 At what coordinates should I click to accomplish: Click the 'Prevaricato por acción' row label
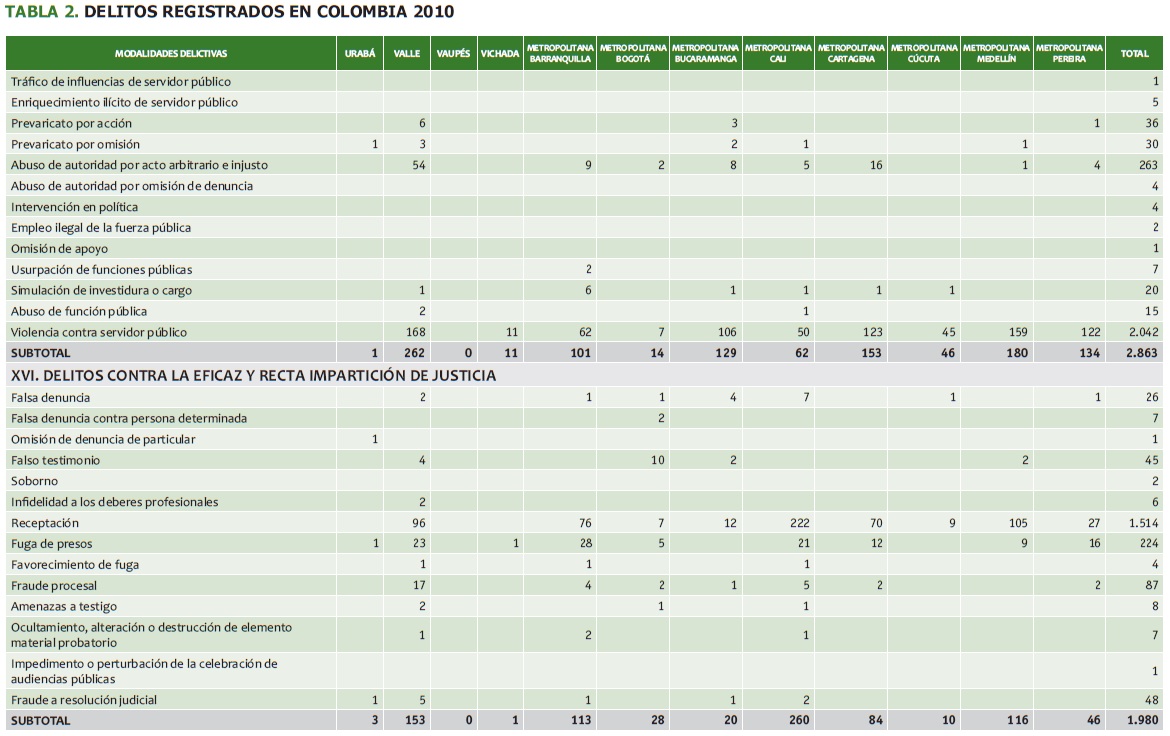(x=71, y=123)
